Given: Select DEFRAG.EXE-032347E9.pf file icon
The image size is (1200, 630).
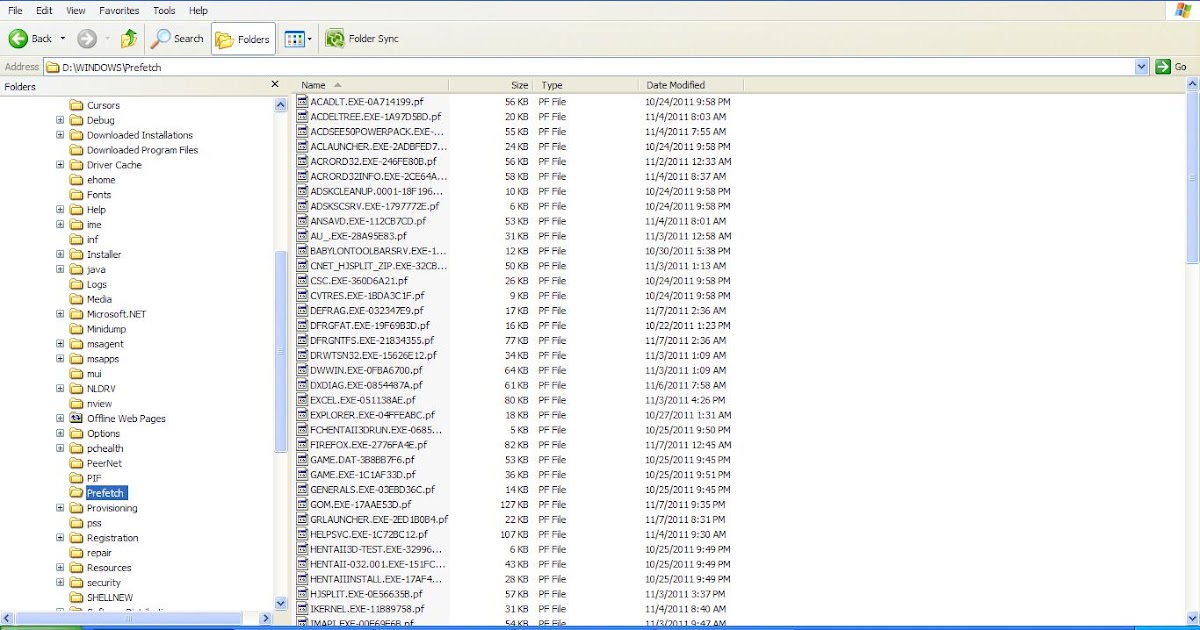Looking at the screenshot, I should tap(302, 311).
